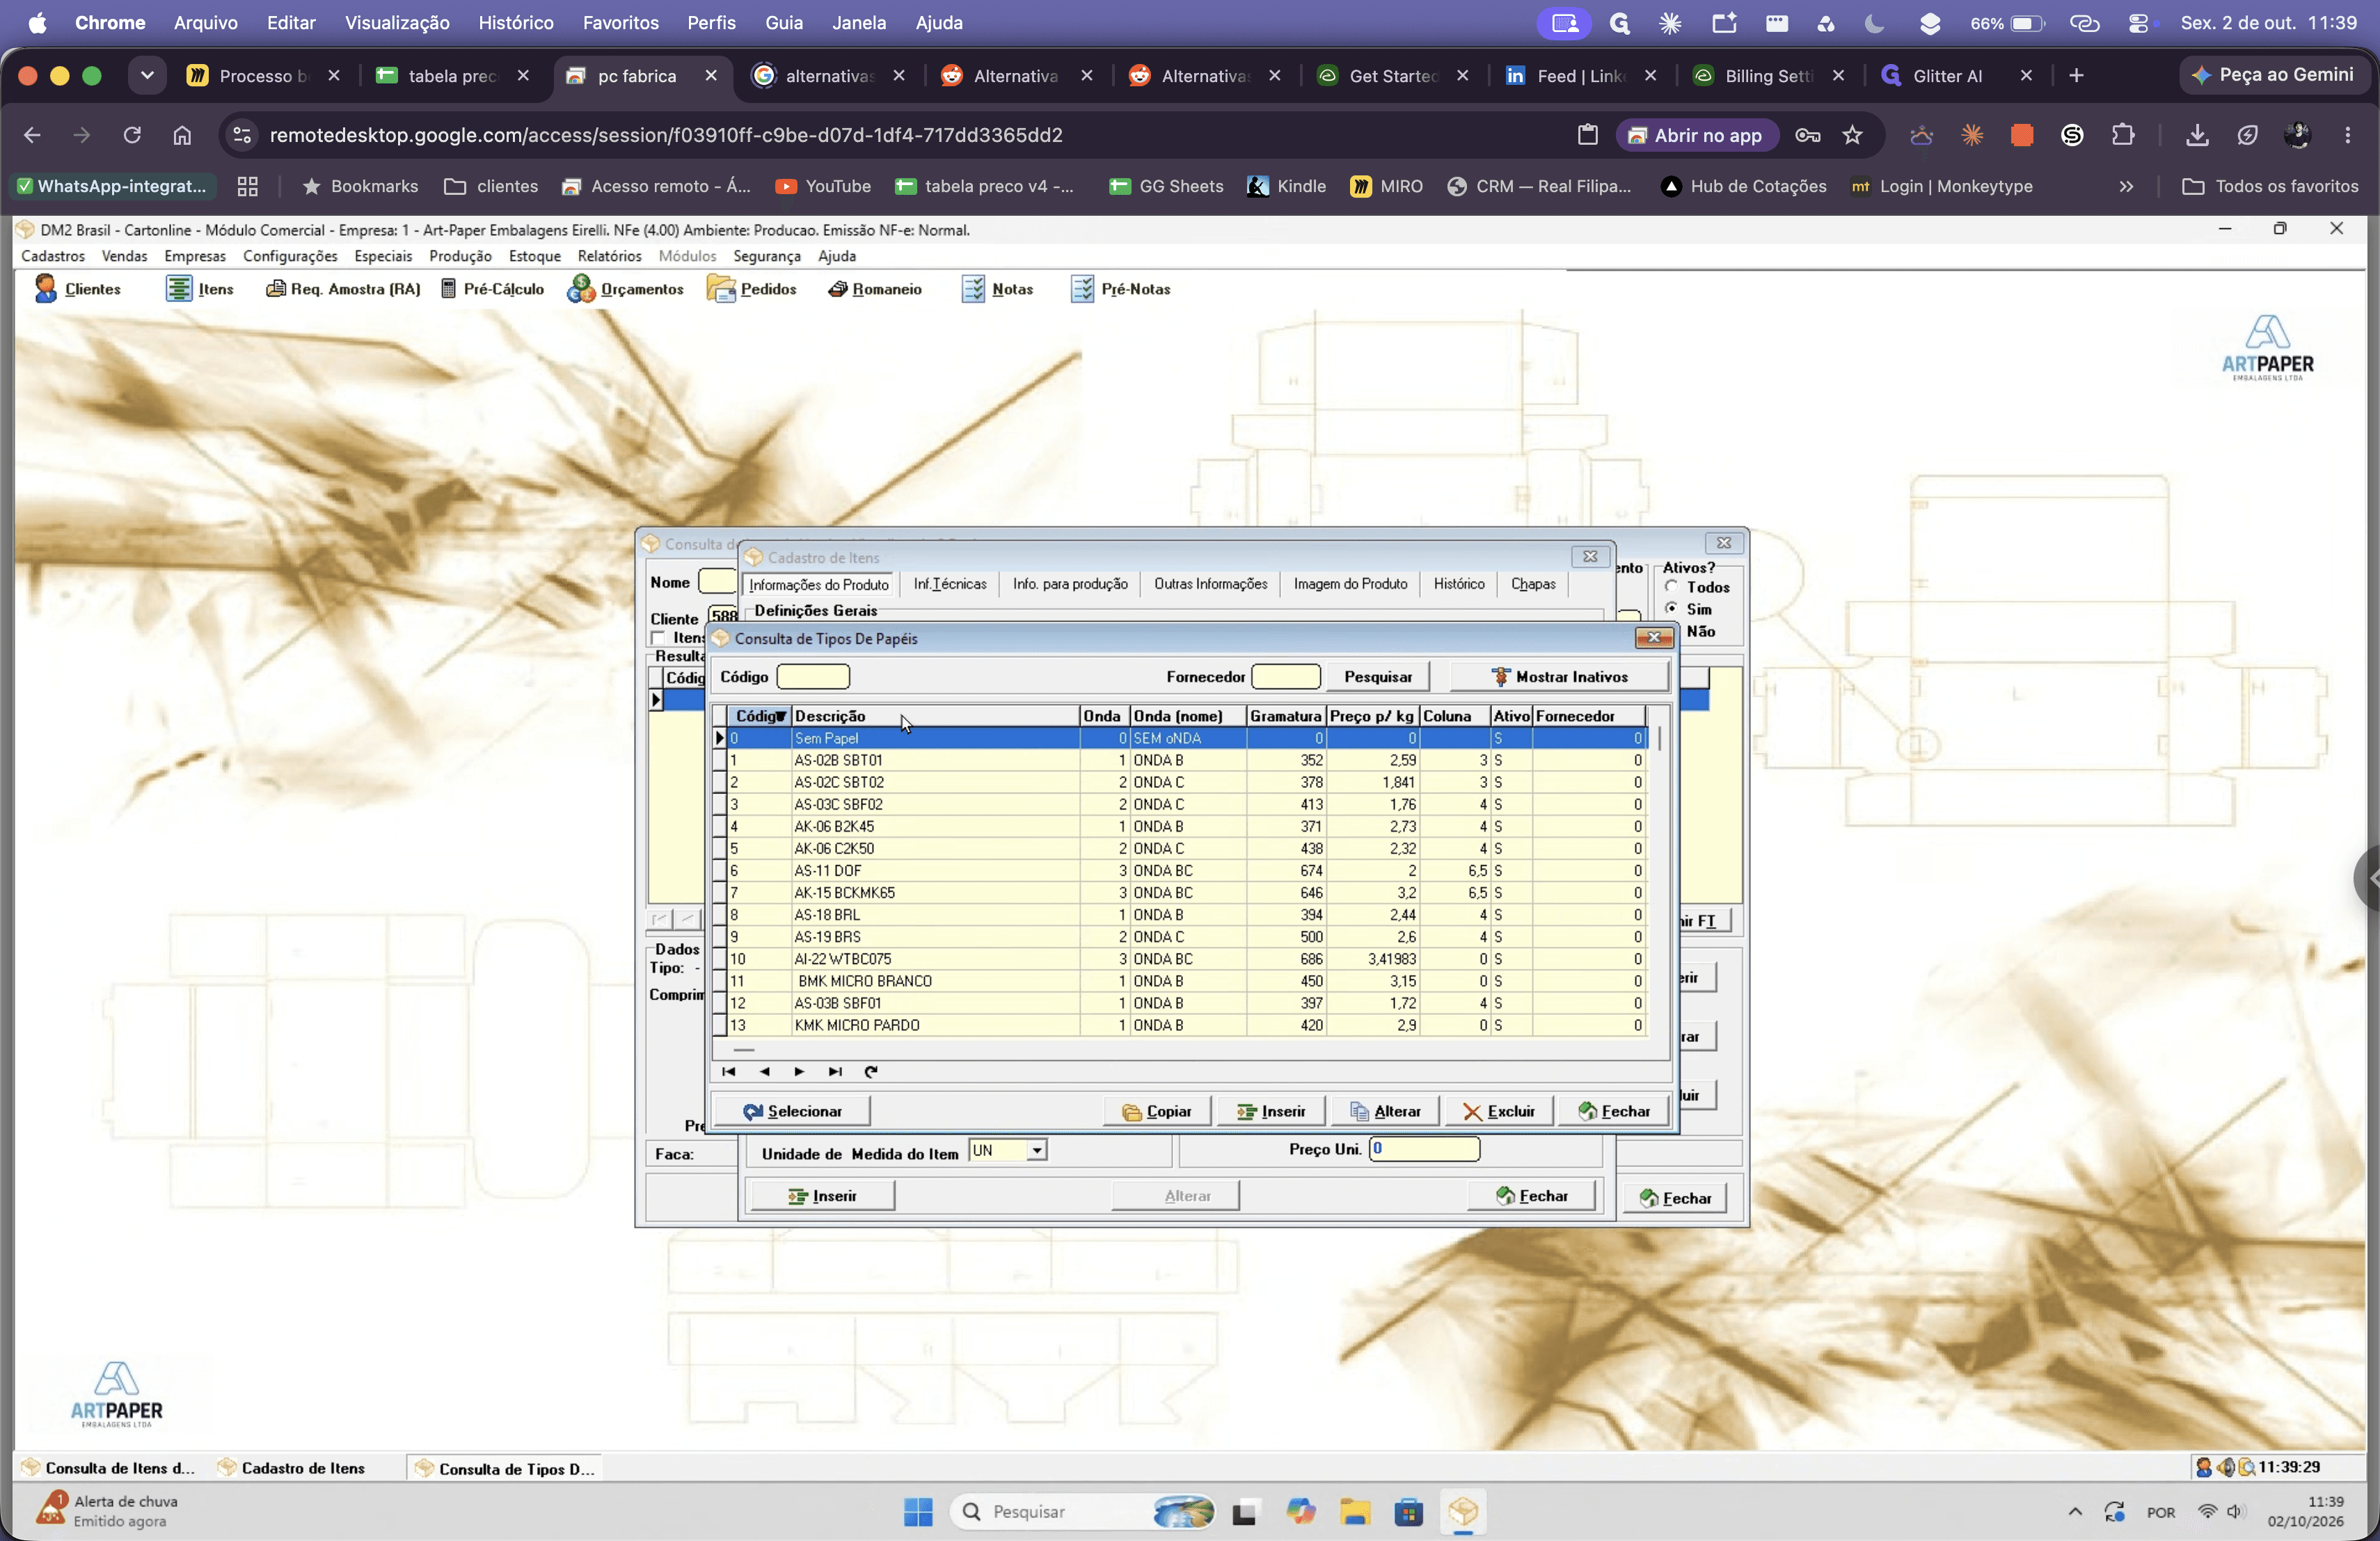The image size is (2380, 1541).
Task: Go to last record in paper grid
Action: pyautogui.click(x=835, y=1071)
